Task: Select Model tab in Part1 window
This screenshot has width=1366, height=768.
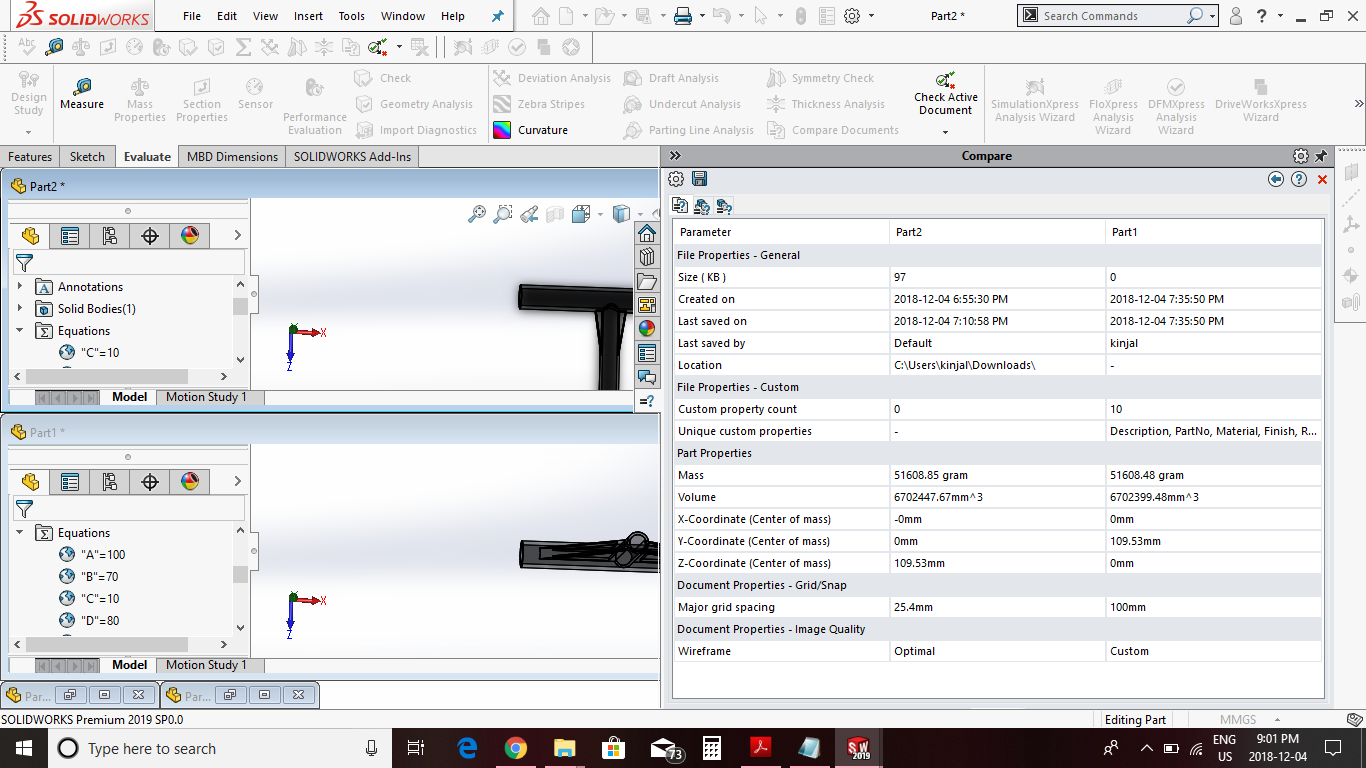Action: [x=129, y=665]
